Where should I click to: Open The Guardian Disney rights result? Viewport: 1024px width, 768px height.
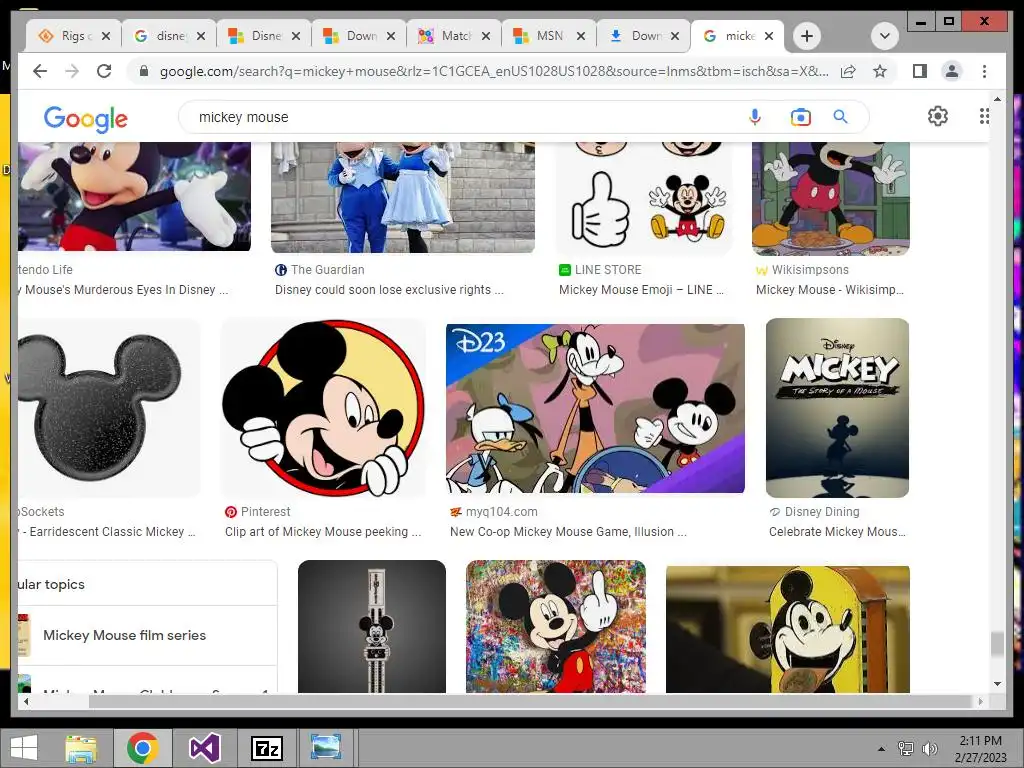(x=389, y=290)
